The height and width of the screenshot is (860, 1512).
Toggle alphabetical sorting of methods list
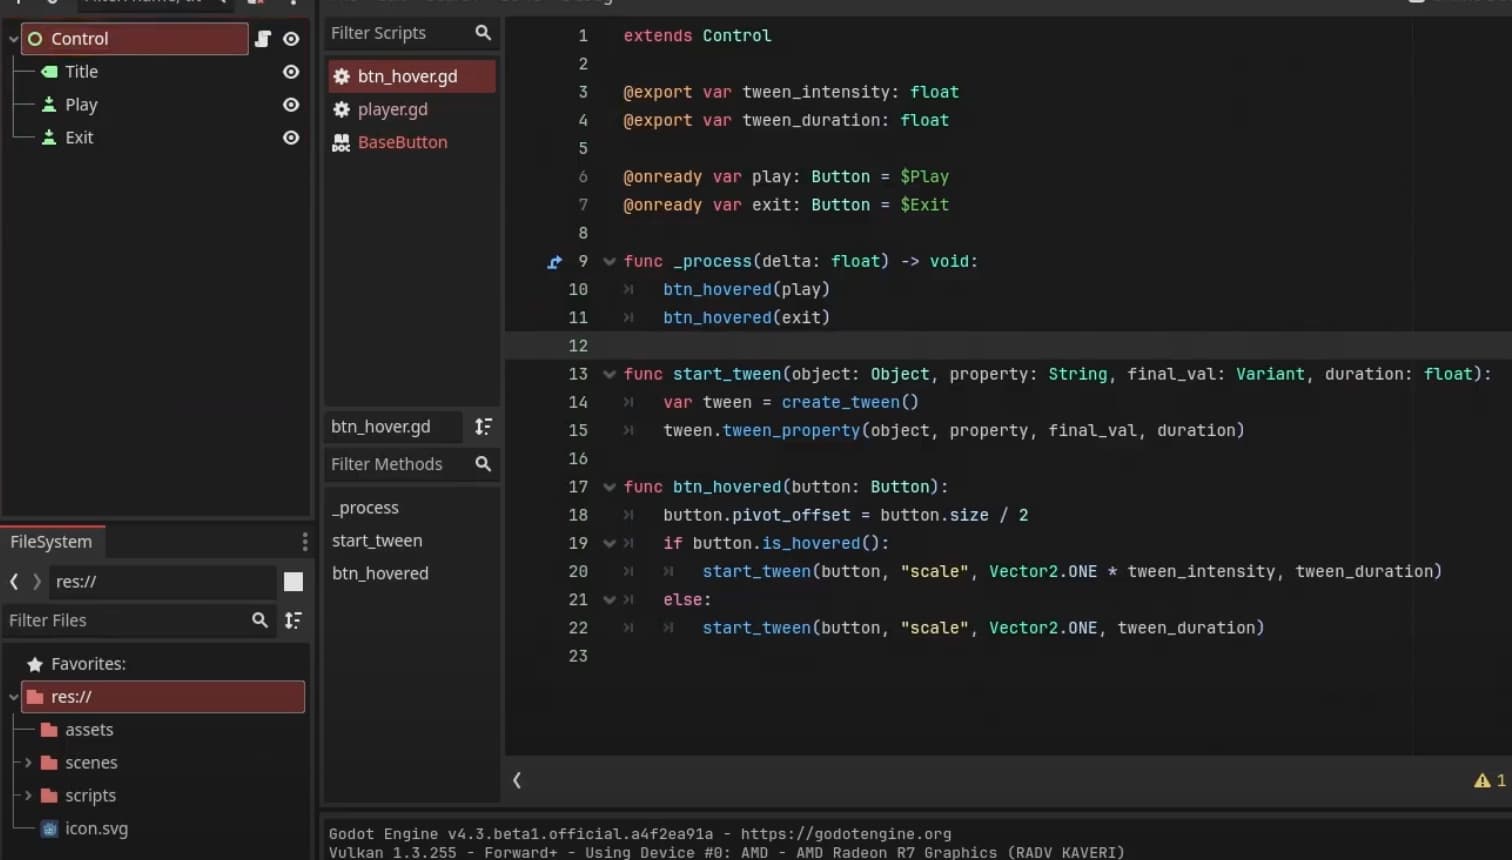(x=483, y=427)
